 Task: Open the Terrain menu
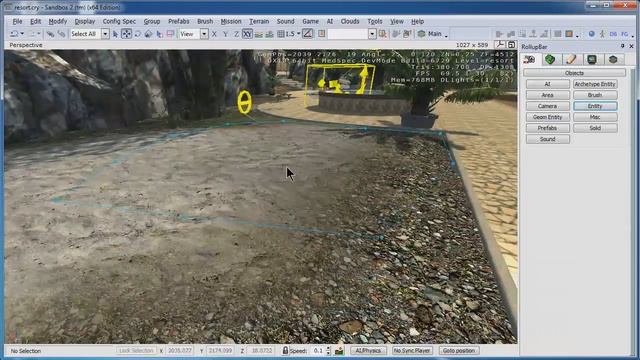point(259,21)
